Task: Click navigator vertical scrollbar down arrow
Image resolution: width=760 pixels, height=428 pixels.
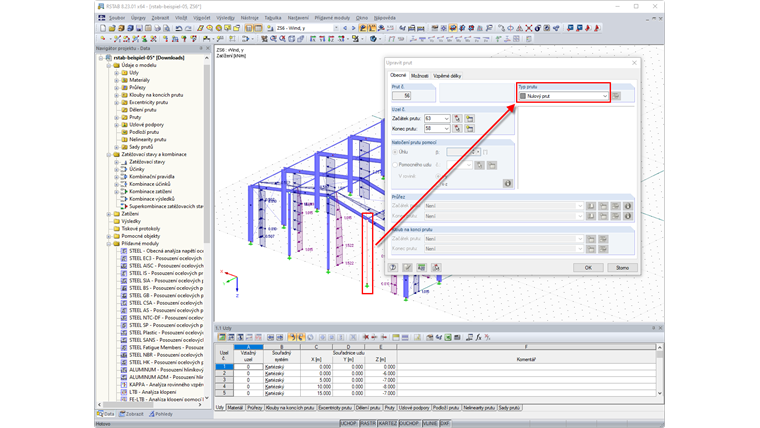Action: 207,398
